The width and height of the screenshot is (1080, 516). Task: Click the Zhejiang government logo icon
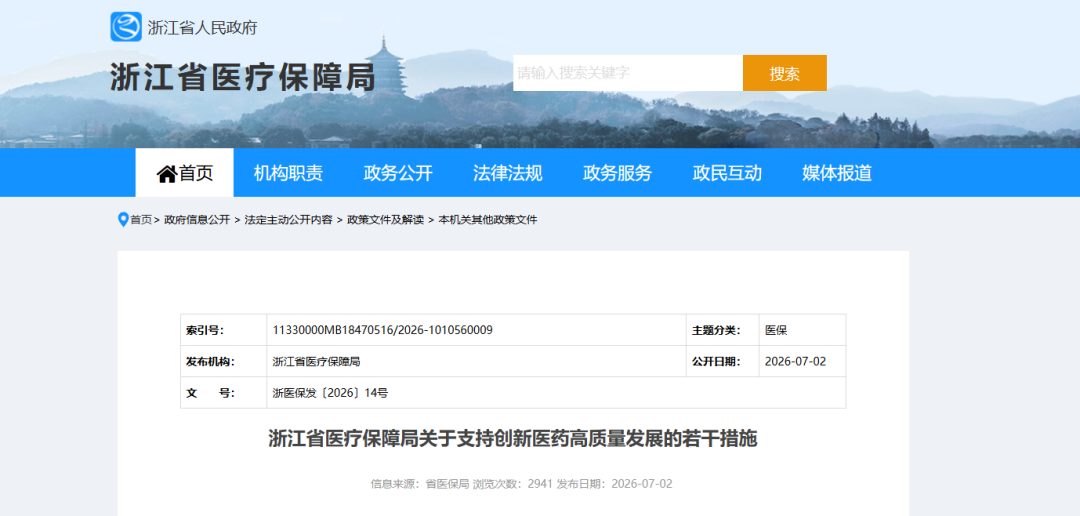pyautogui.click(x=126, y=27)
